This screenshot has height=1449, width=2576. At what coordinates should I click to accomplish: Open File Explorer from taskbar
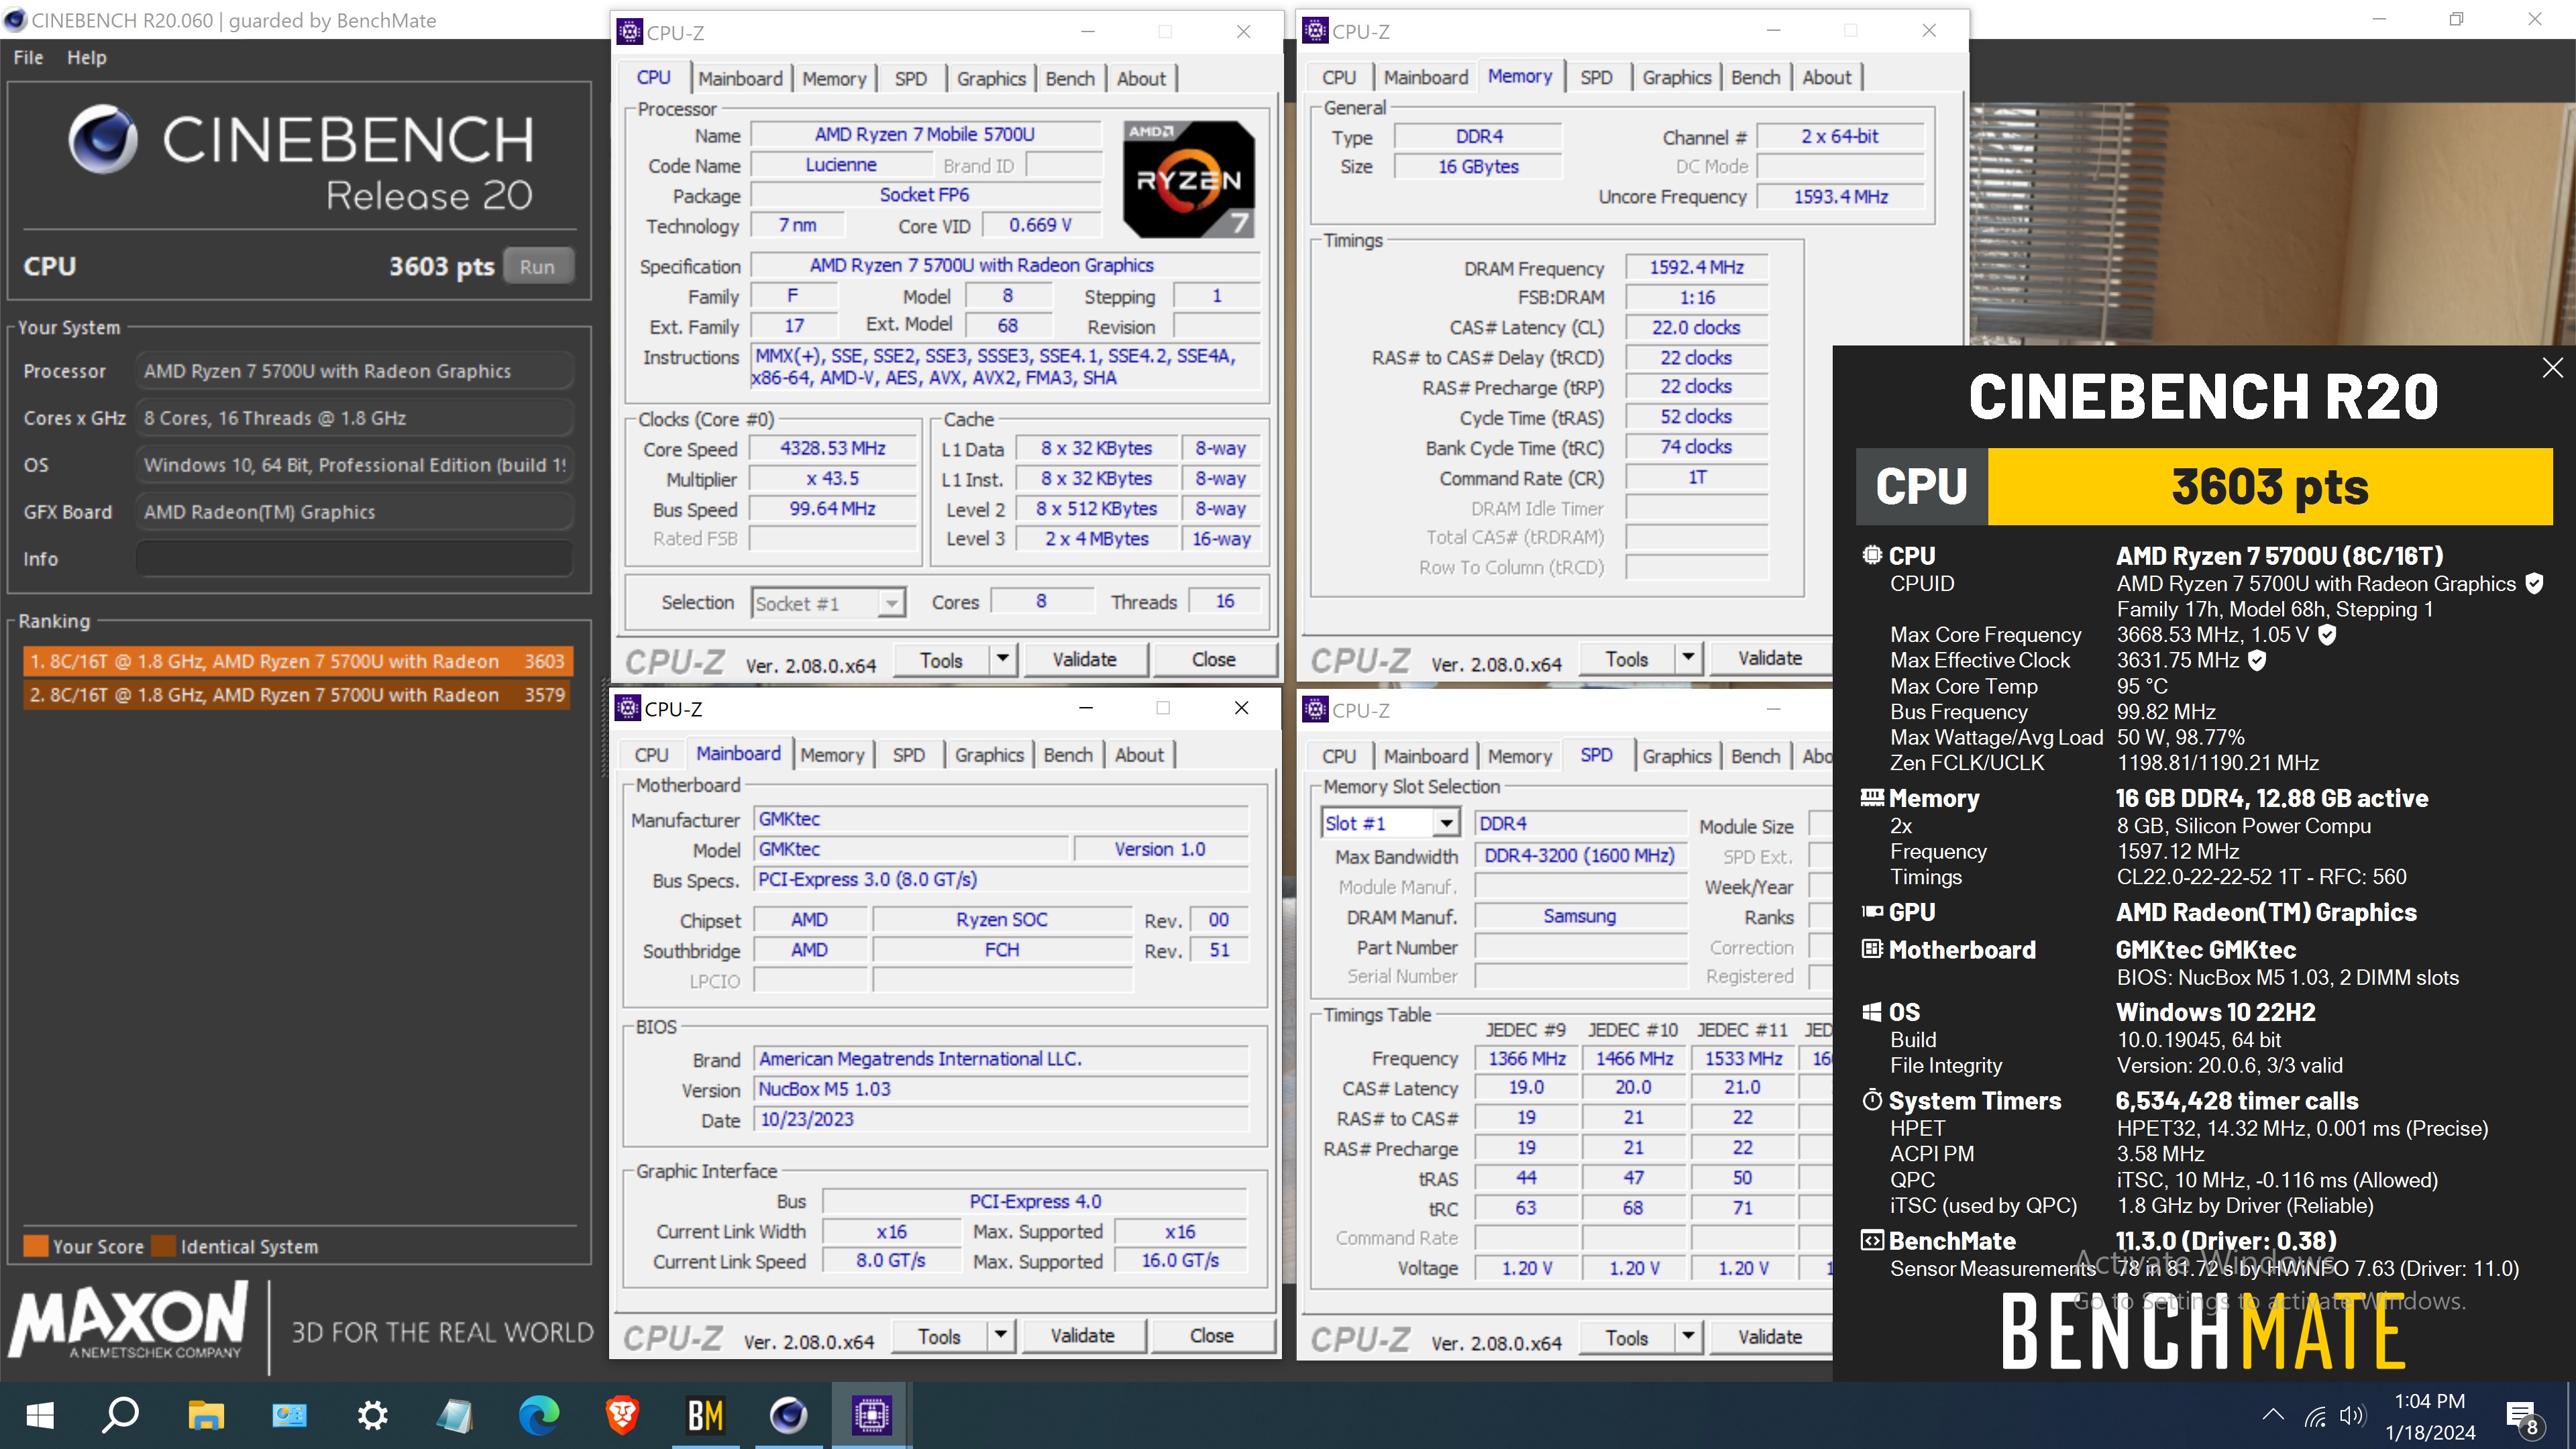coord(206,1415)
